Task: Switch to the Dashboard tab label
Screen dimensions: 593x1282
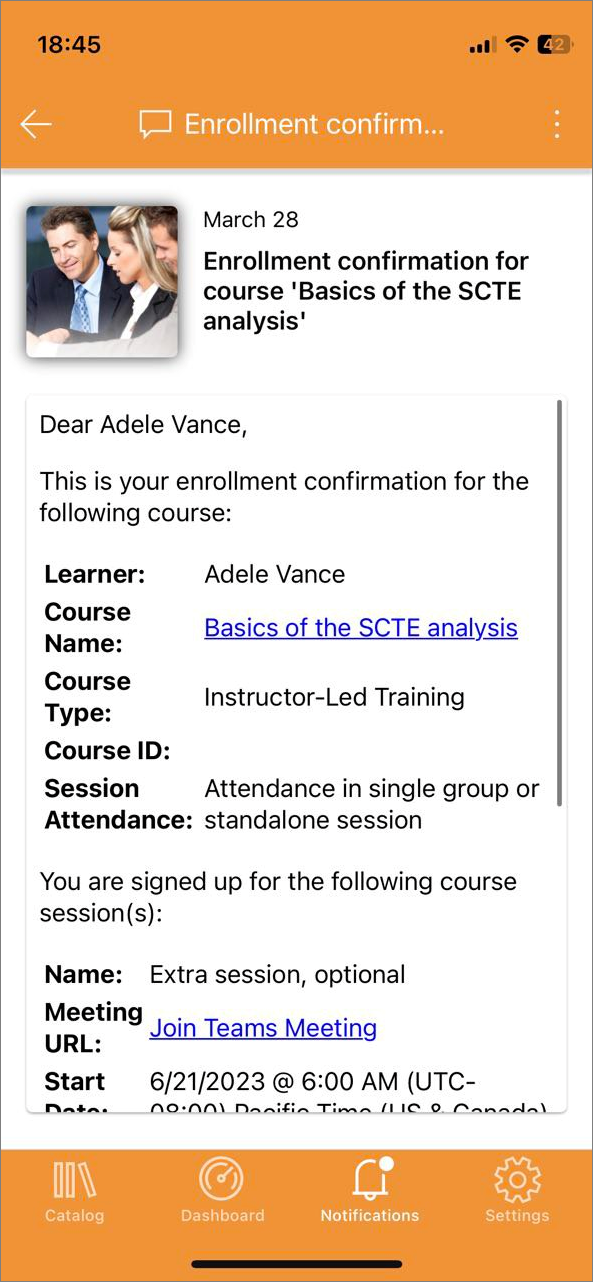Action: [222, 1216]
